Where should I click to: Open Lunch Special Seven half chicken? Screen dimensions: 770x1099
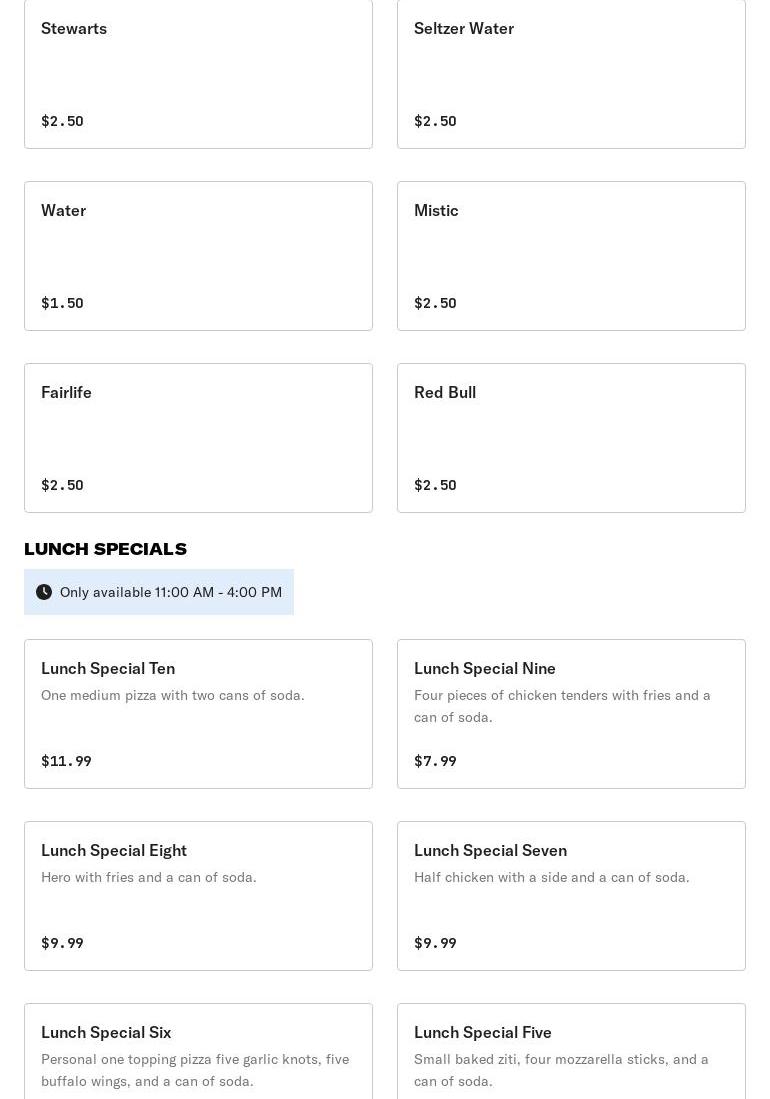tap(571, 896)
